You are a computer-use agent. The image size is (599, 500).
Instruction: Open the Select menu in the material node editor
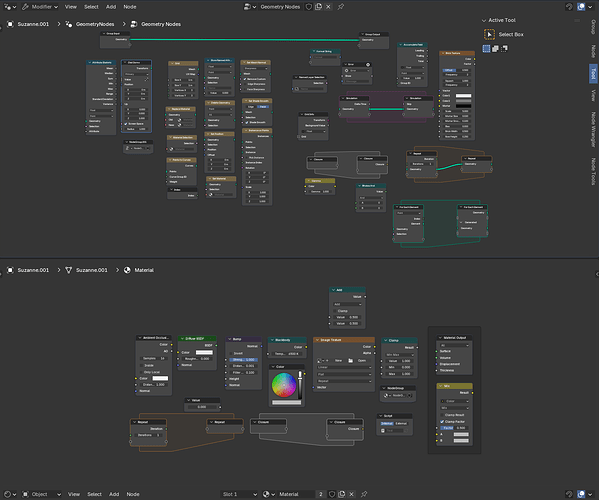click(94, 494)
